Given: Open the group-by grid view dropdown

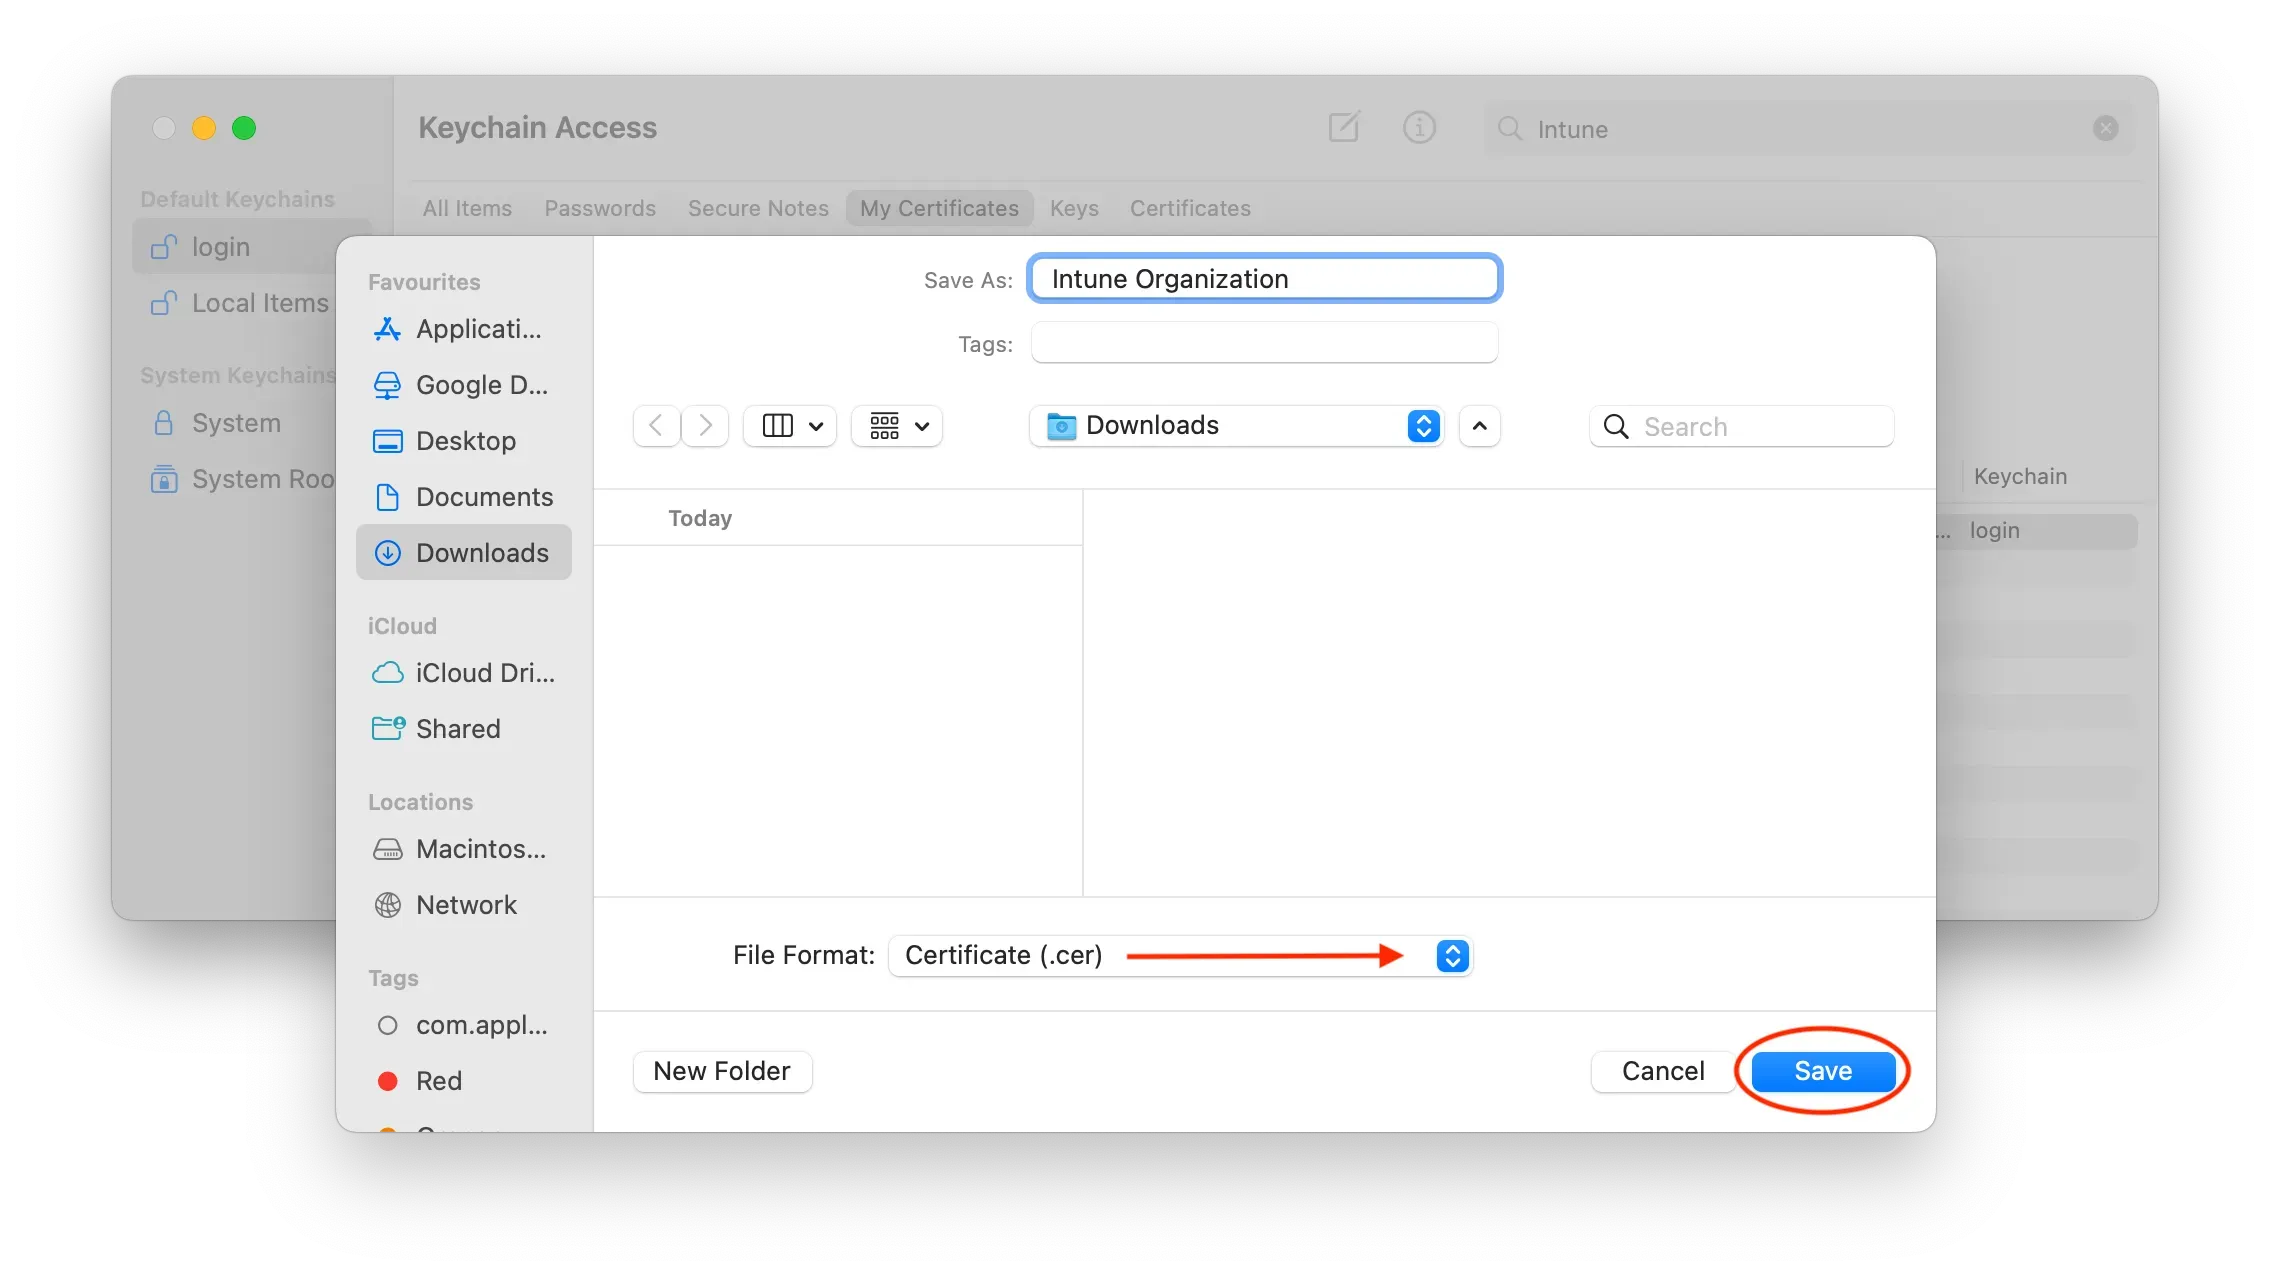Looking at the screenshot, I should [x=897, y=426].
